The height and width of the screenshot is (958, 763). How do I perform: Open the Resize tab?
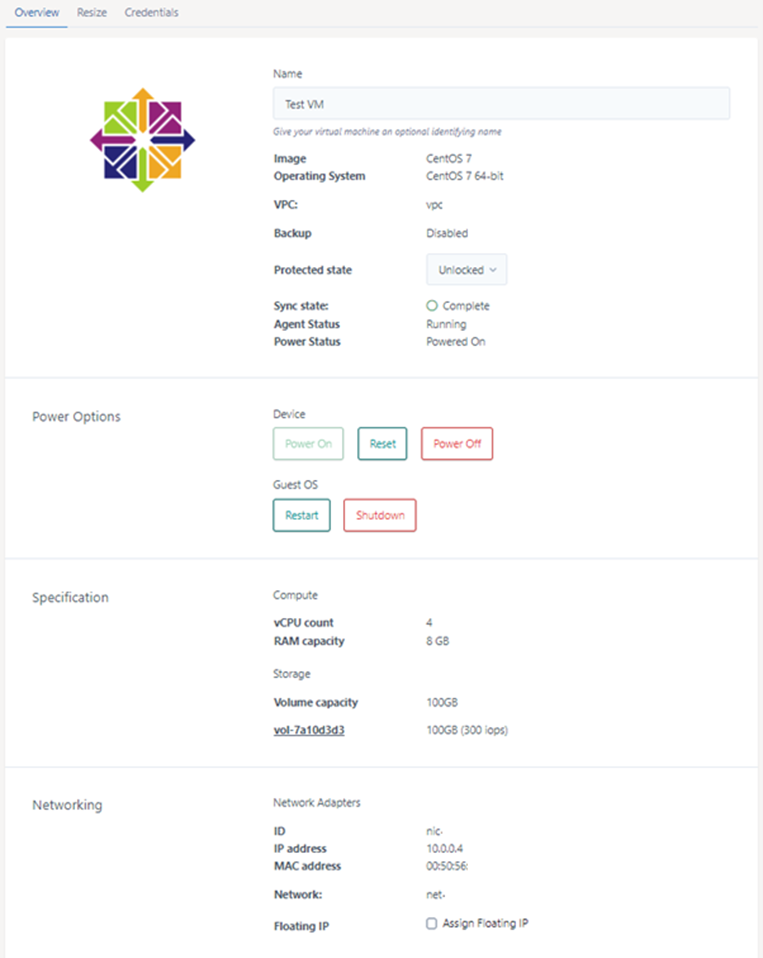(92, 13)
